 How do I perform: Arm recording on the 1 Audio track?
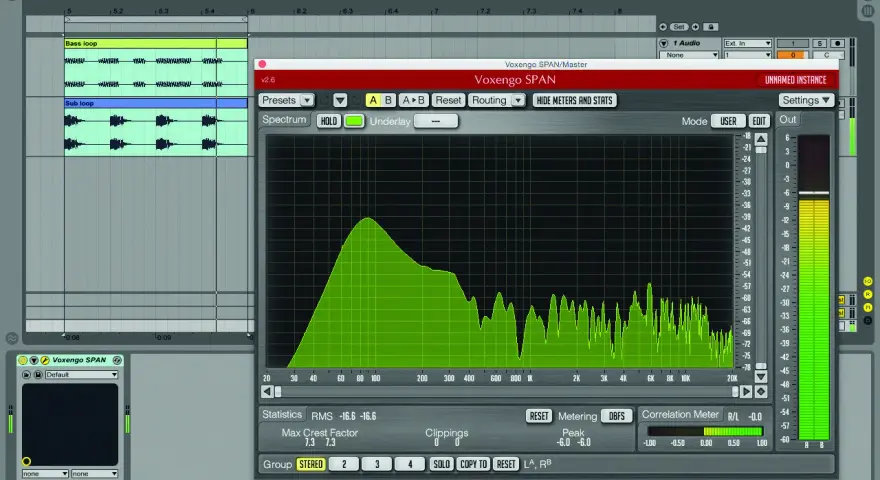tap(837, 43)
